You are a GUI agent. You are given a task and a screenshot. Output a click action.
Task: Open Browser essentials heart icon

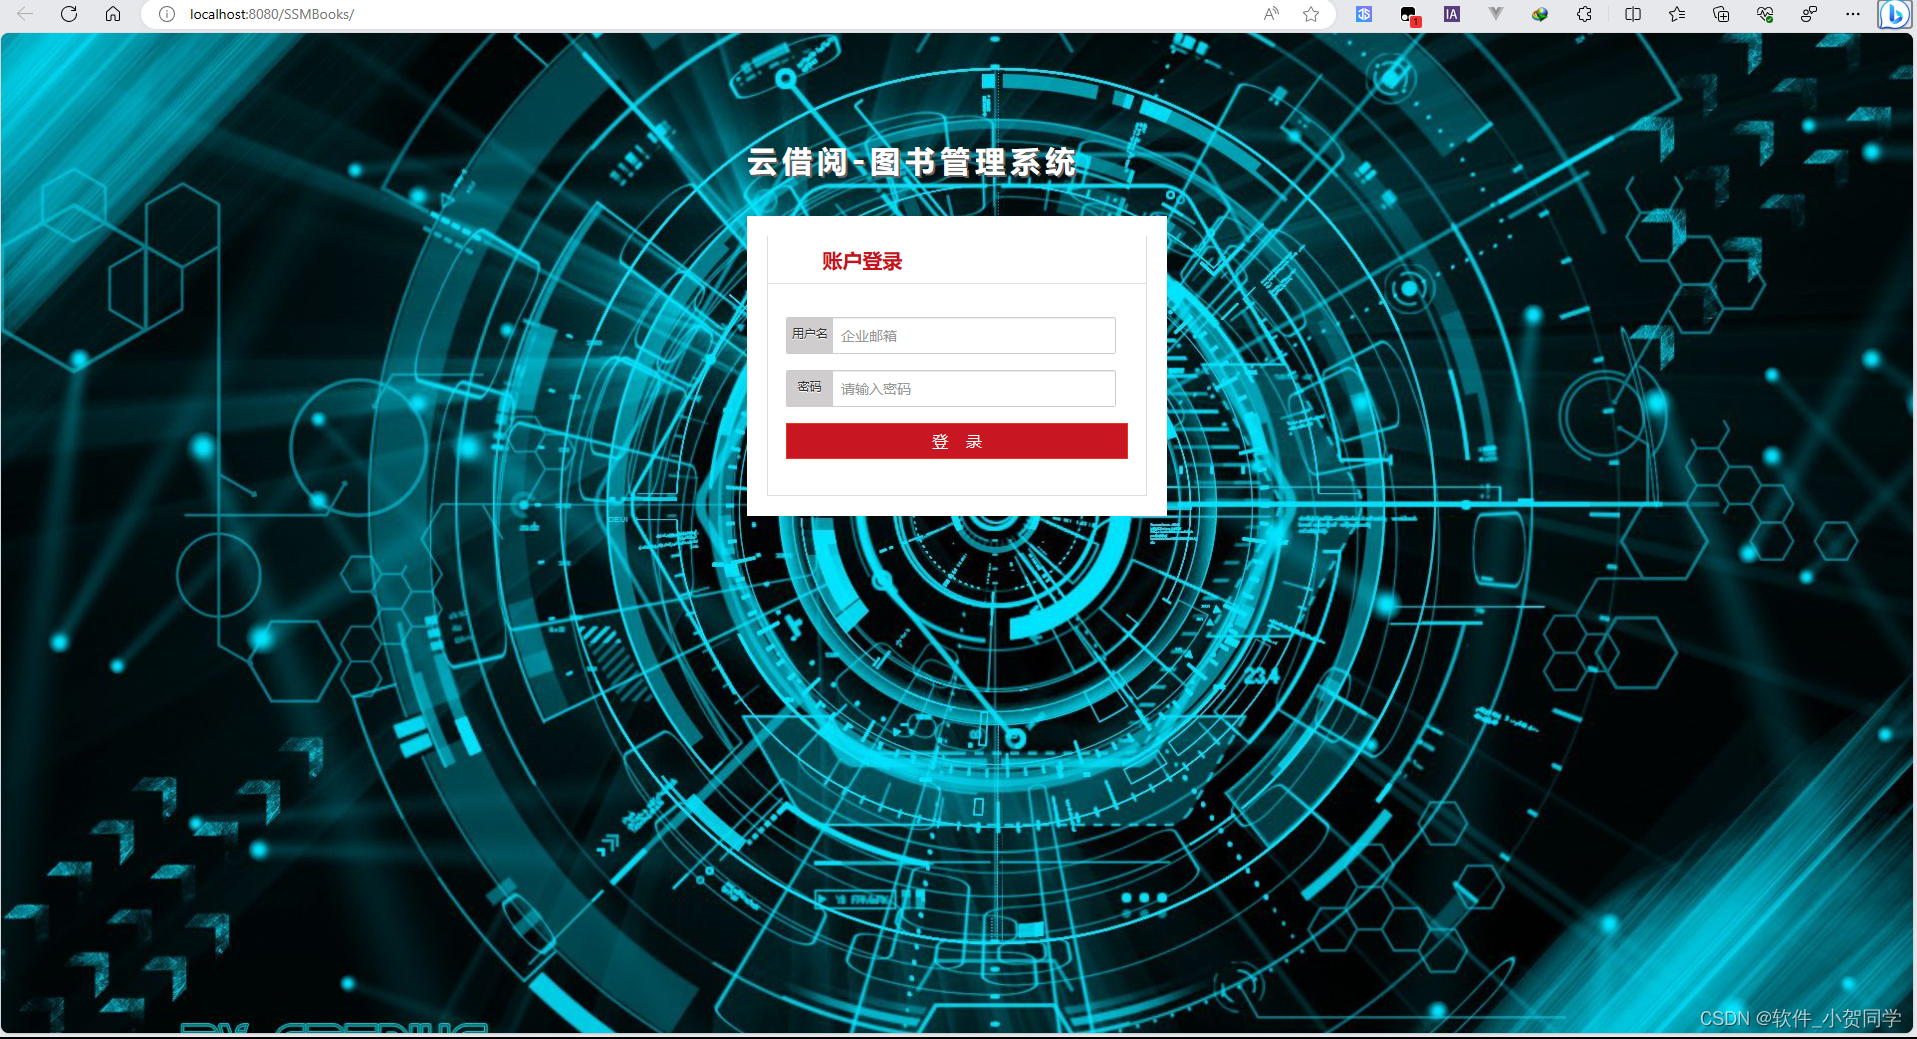tap(1765, 14)
